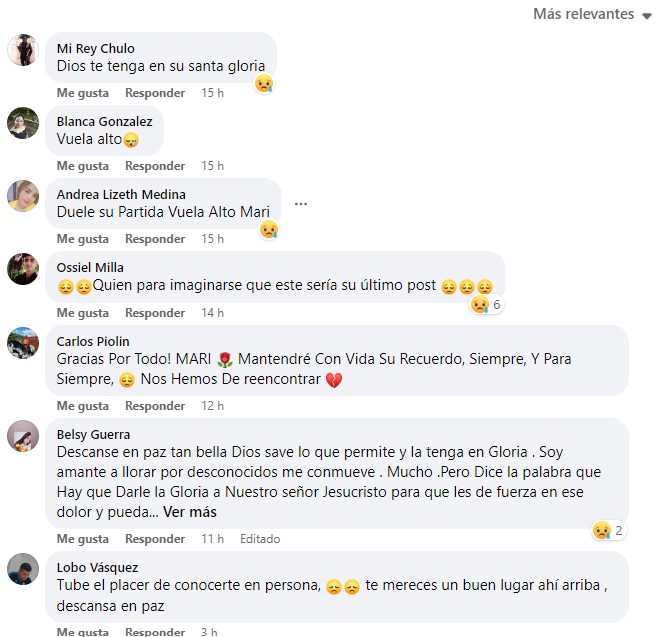View the sad reaction on Andrea Lizeth Medina's comment

[x=269, y=230]
